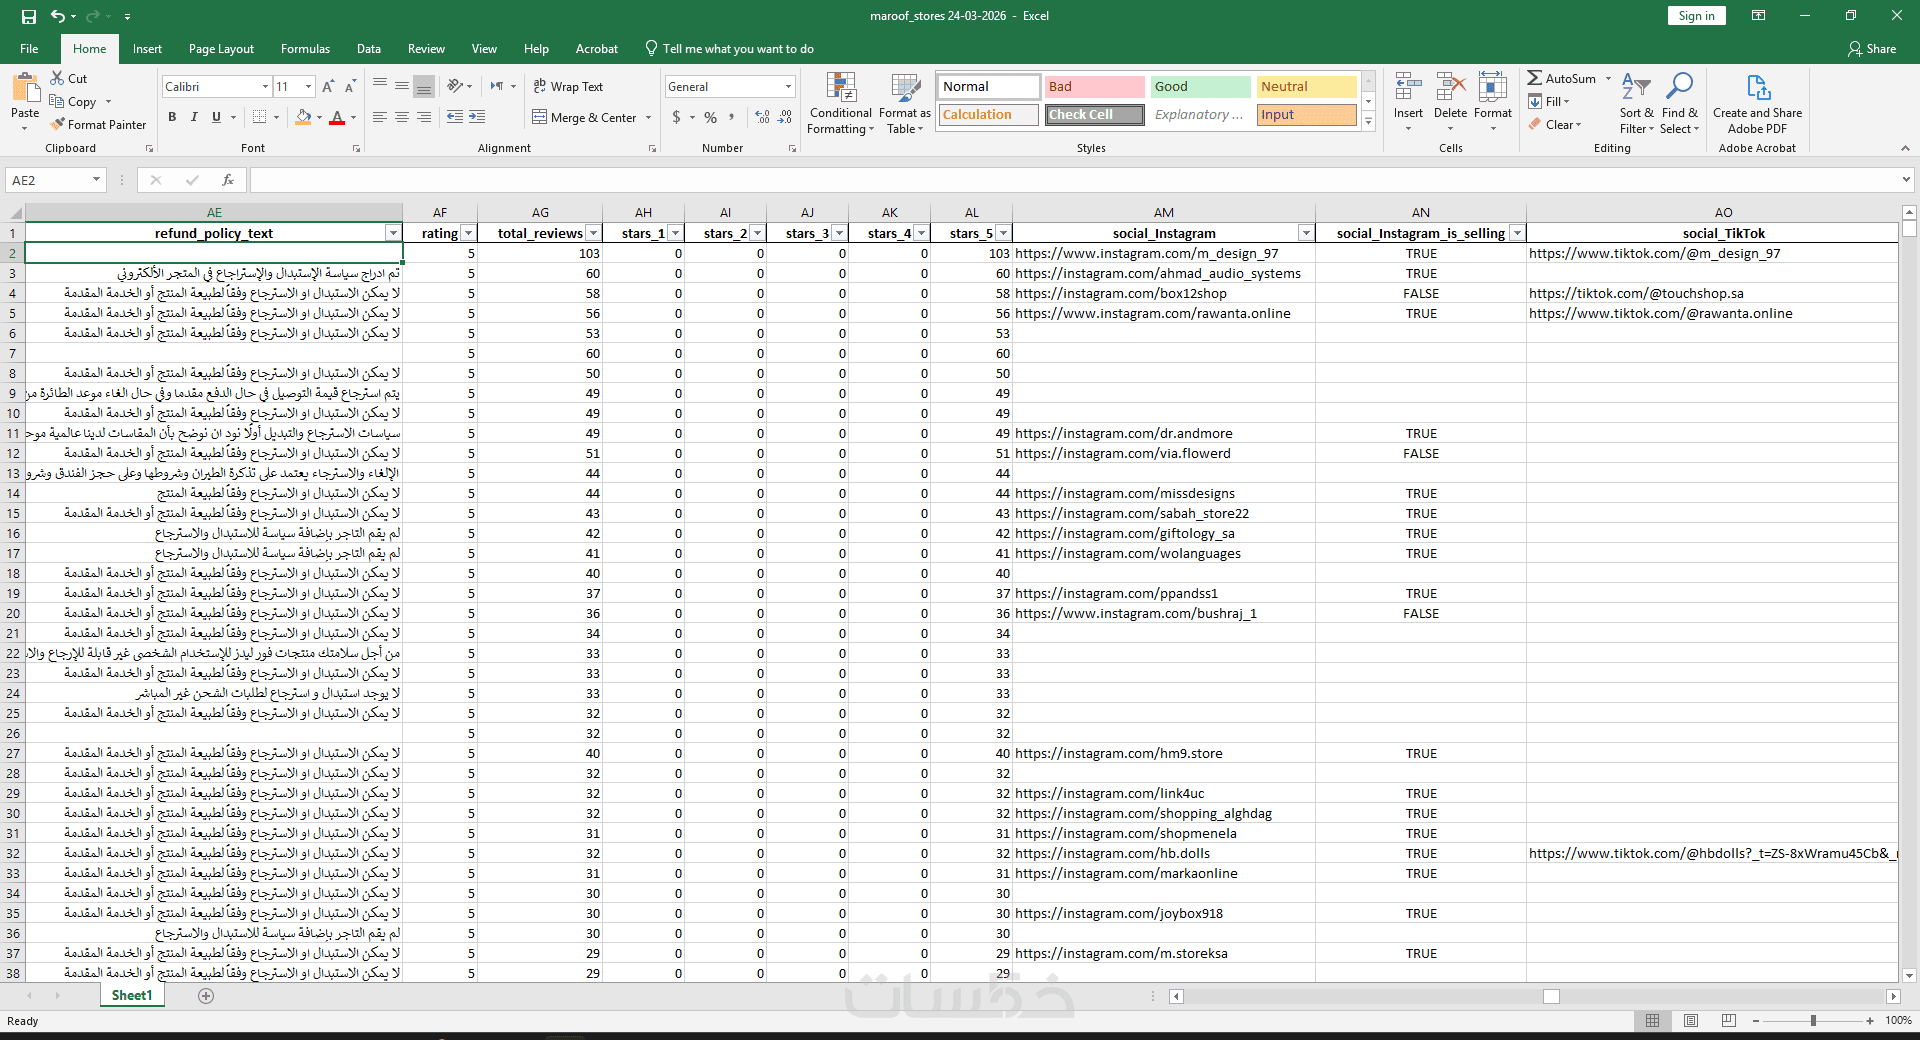Click the AutoSum sigma icon

click(x=1534, y=78)
